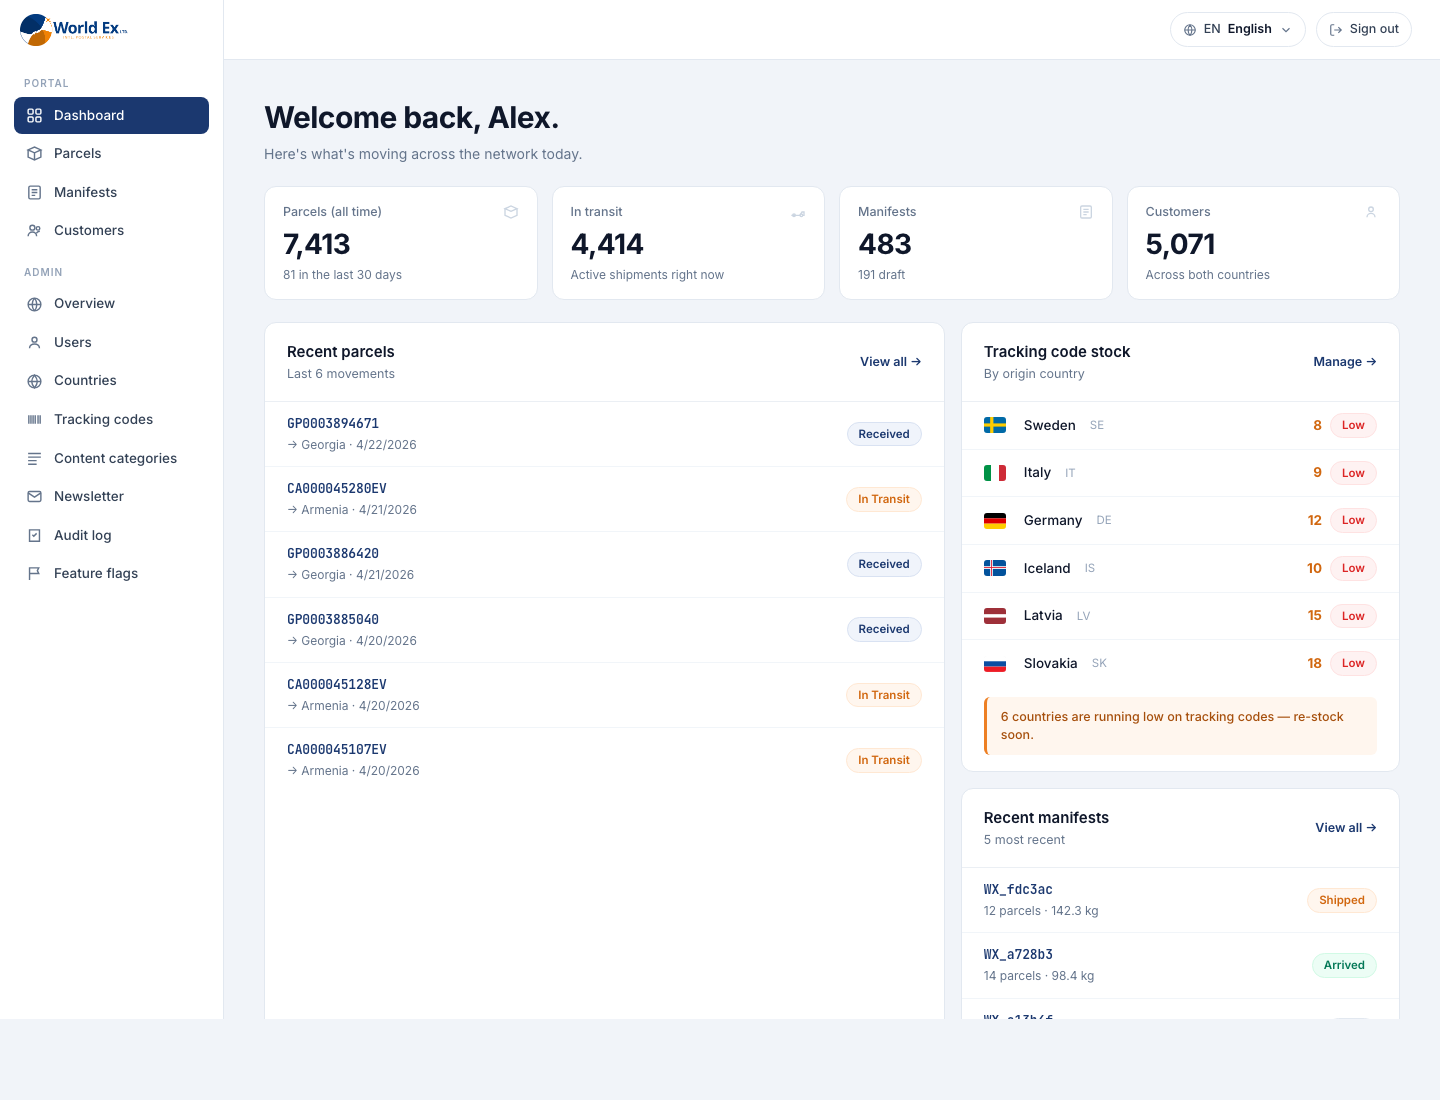Image resolution: width=1440 pixels, height=1100 pixels.
Task: Click the Germany flag icon
Action: (x=995, y=521)
